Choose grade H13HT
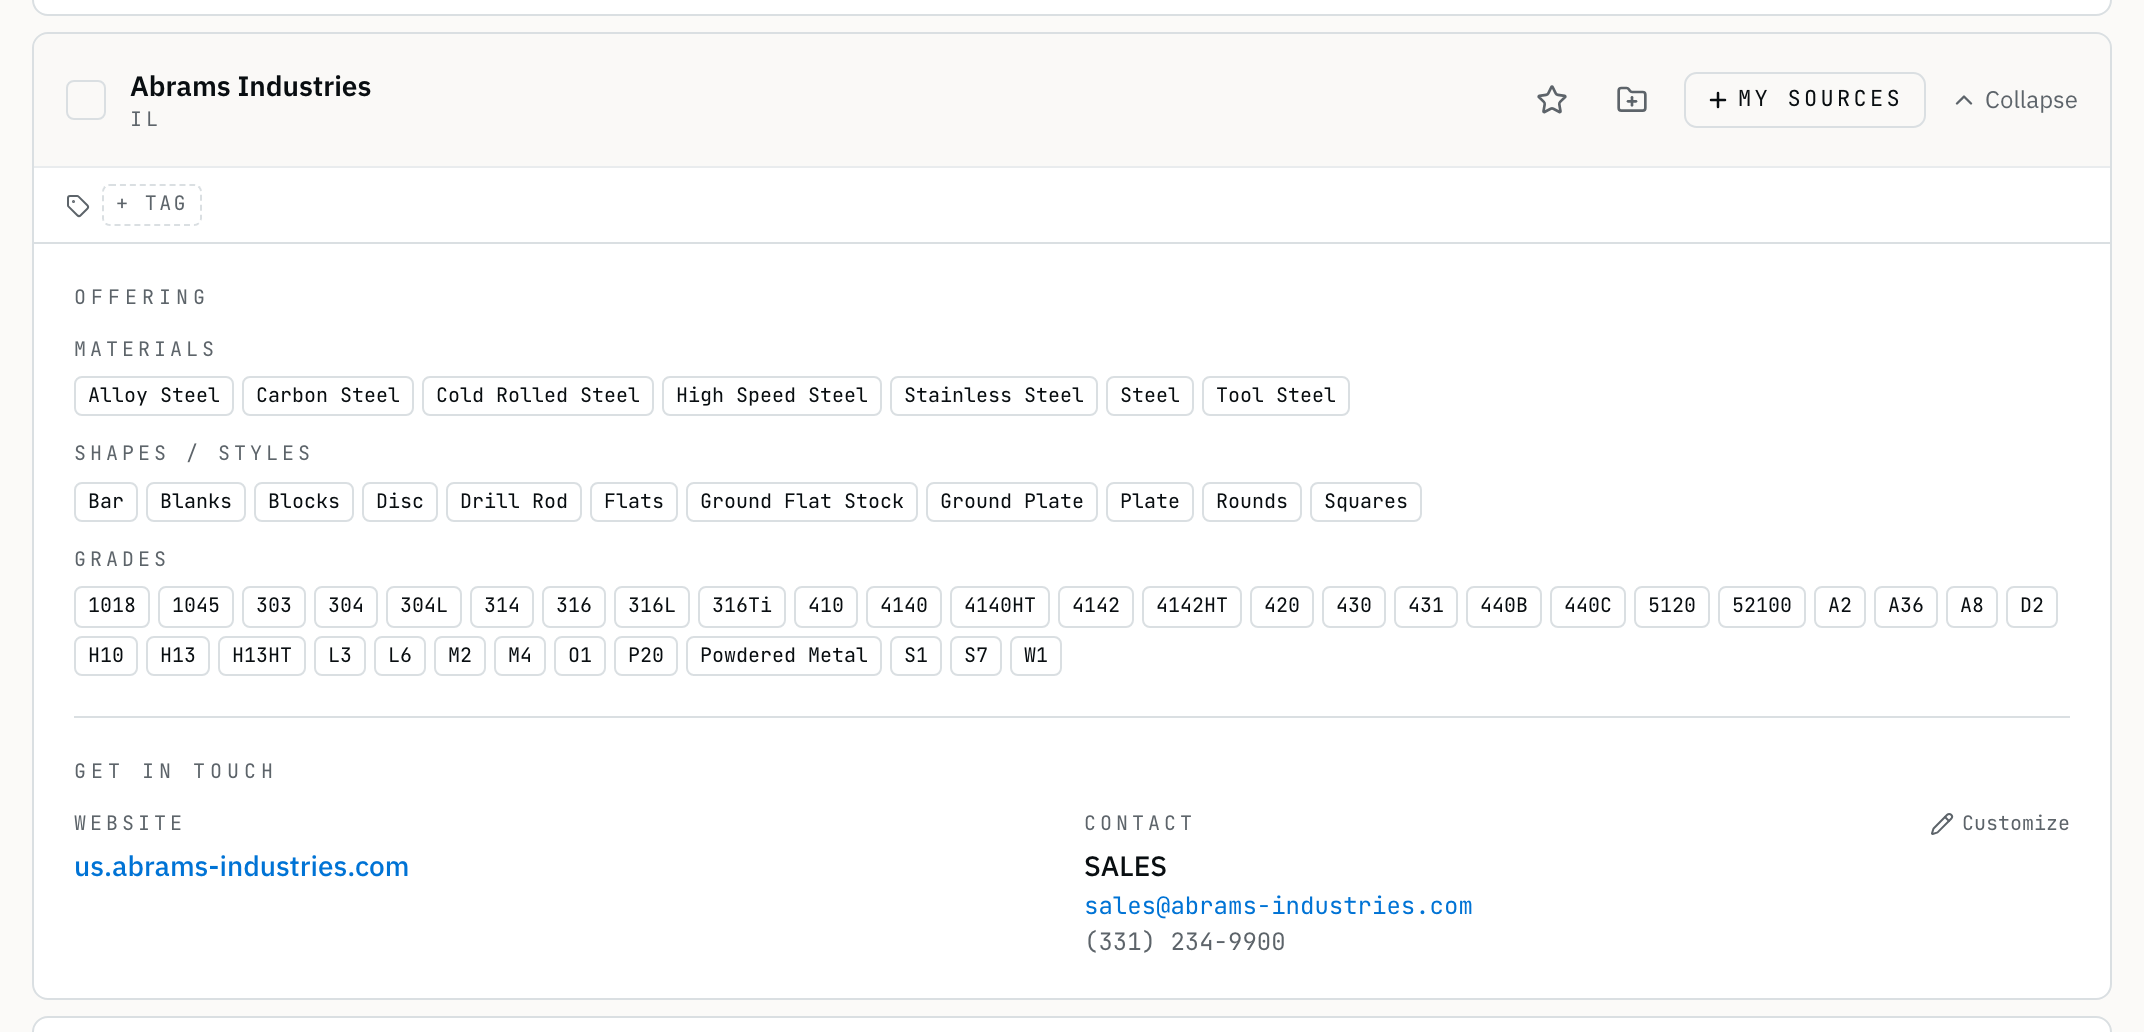Viewport: 2144px width, 1032px height. (x=262, y=656)
